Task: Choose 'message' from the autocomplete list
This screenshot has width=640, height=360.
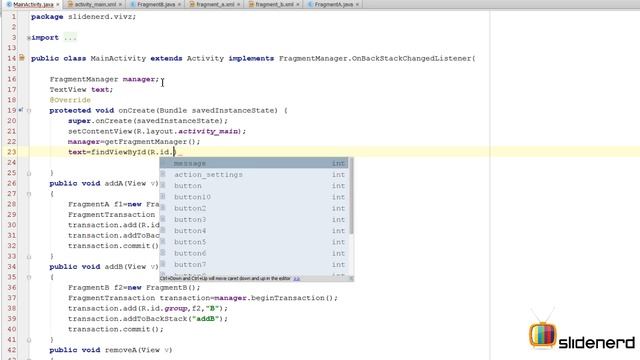Action: pyautogui.click(x=254, y=163)
